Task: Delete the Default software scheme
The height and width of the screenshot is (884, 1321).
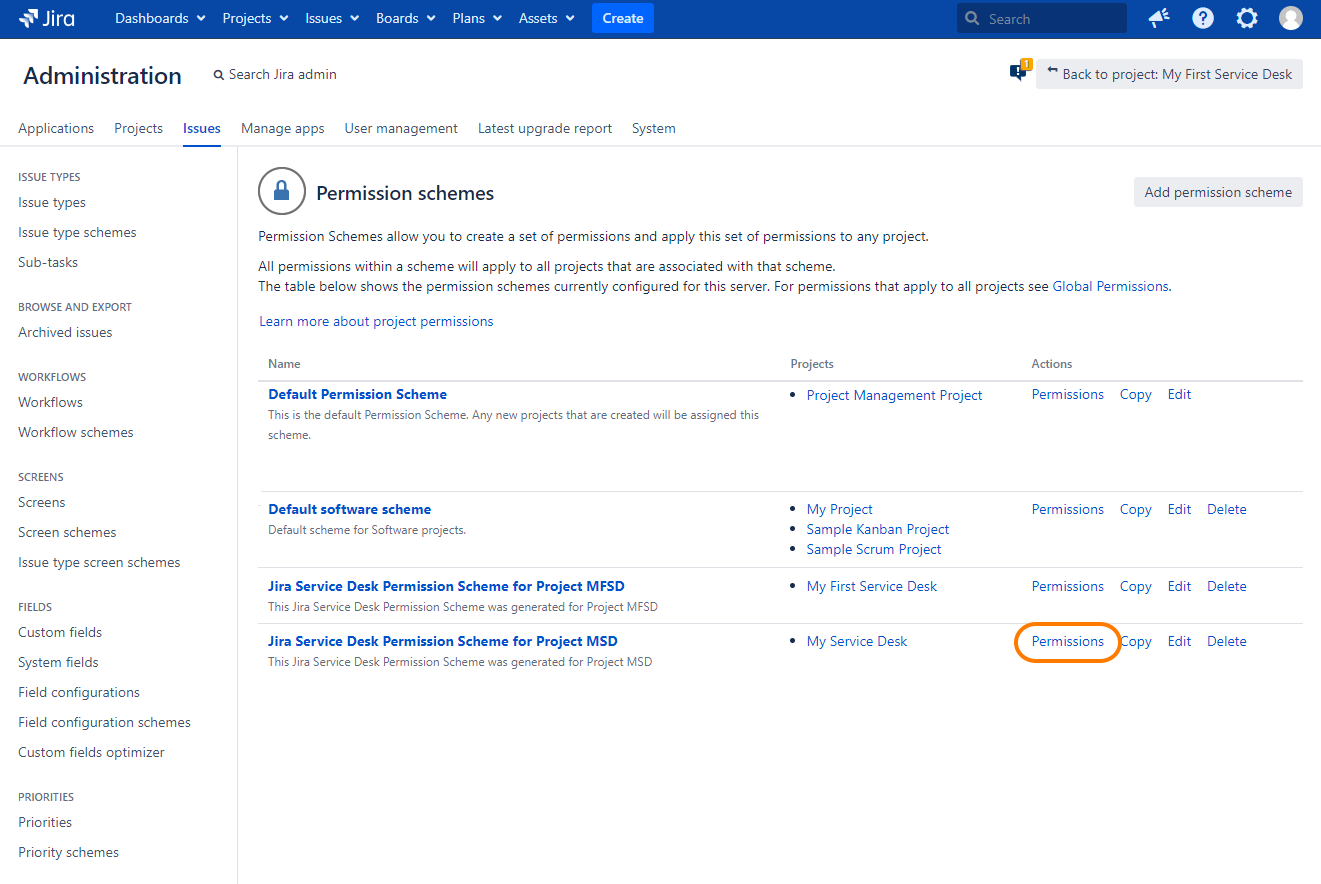Action: coord(1226,509)
